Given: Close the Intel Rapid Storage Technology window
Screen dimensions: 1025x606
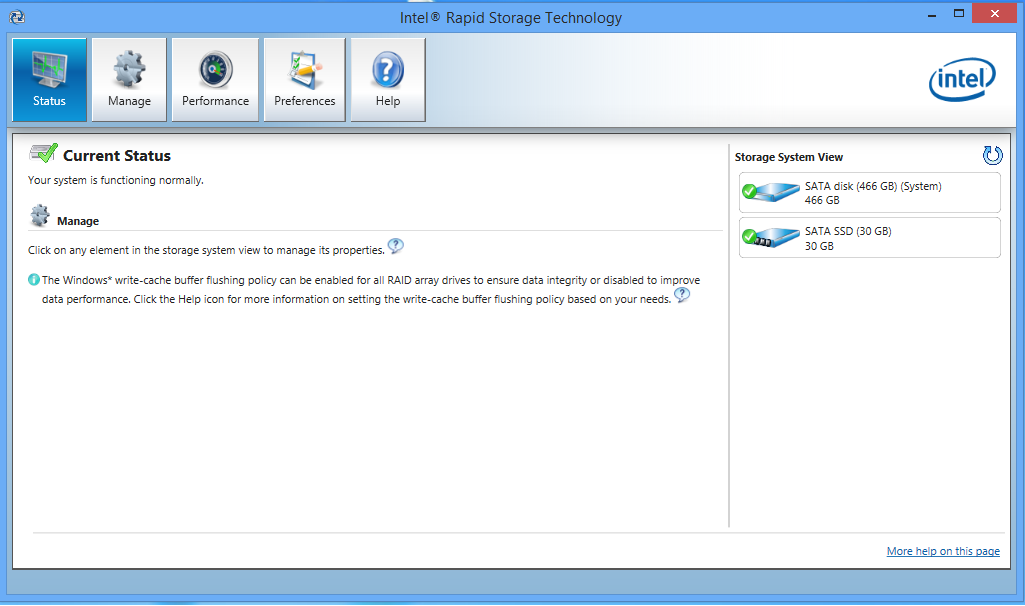Looking at the screenshot, I should point(994,14).
